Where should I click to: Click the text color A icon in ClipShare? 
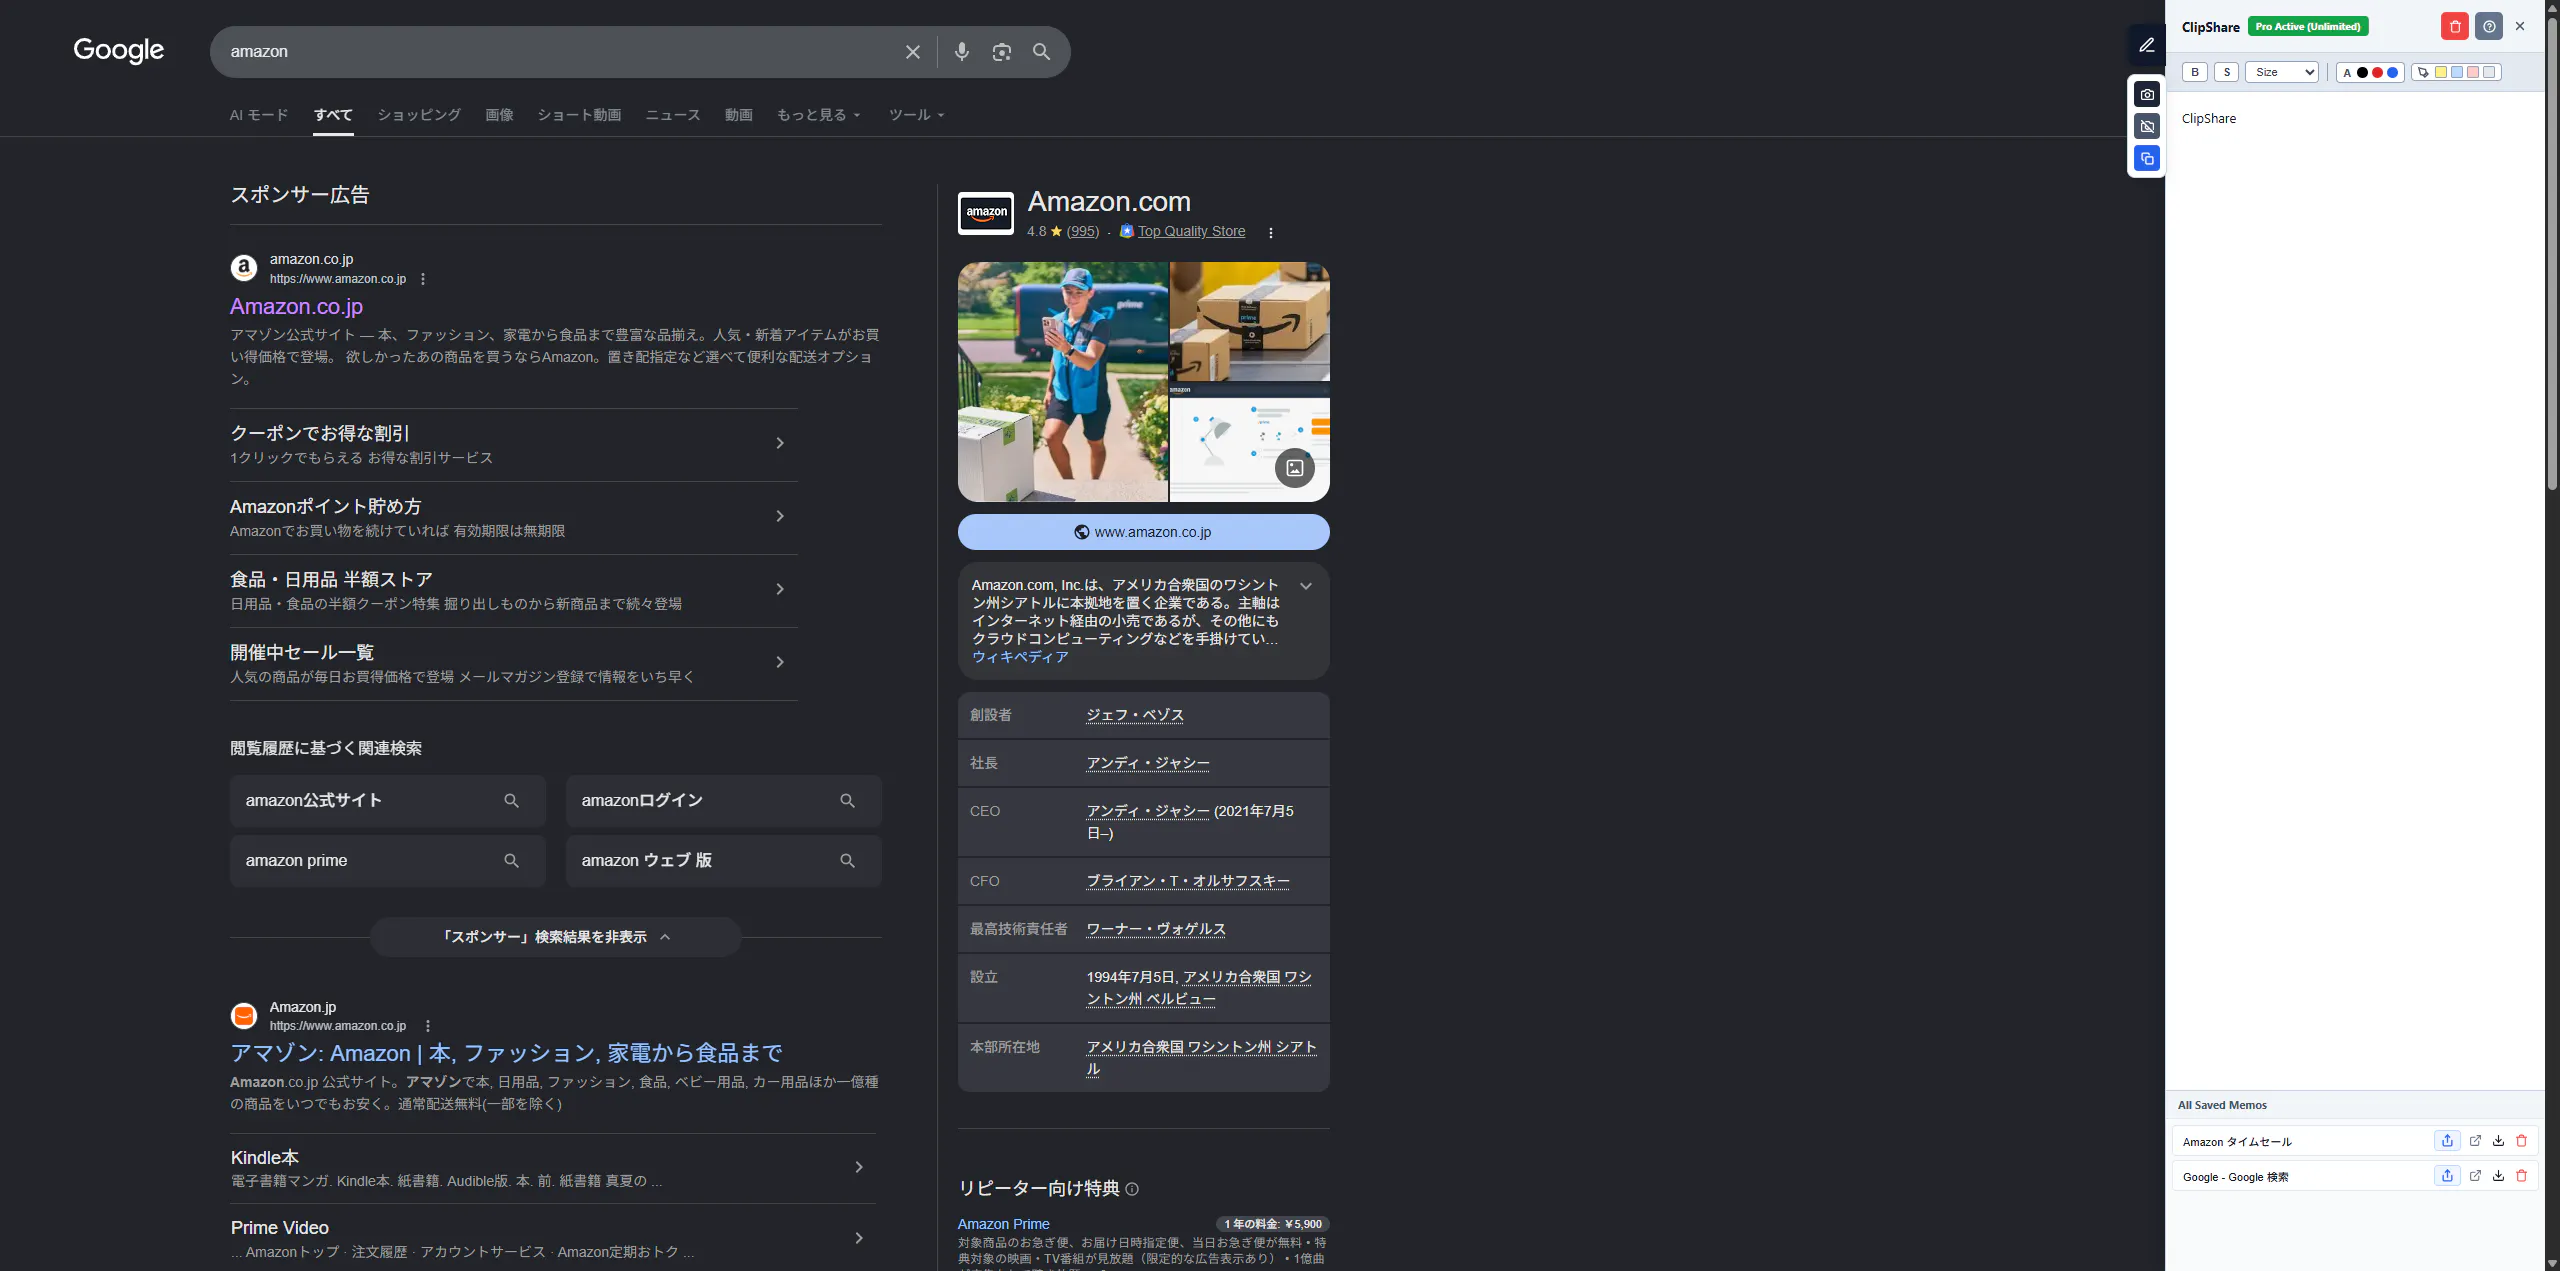tap(2347, 72)
